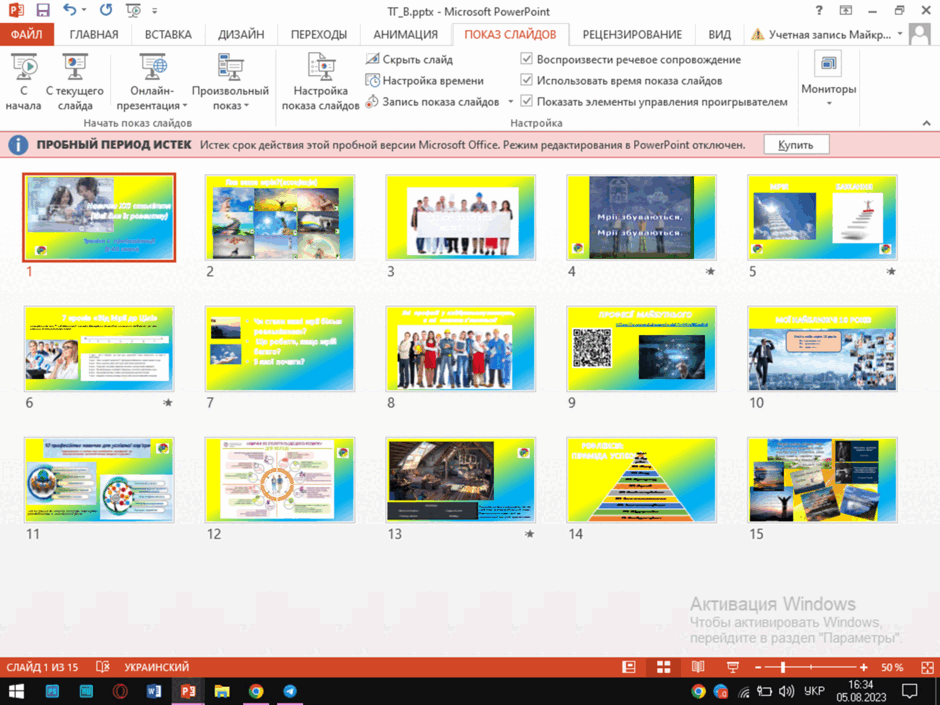This screenshot has height=705, width=940.
Task: Start slideshow from beginning (С начала)
Action: tap(23, 82)
